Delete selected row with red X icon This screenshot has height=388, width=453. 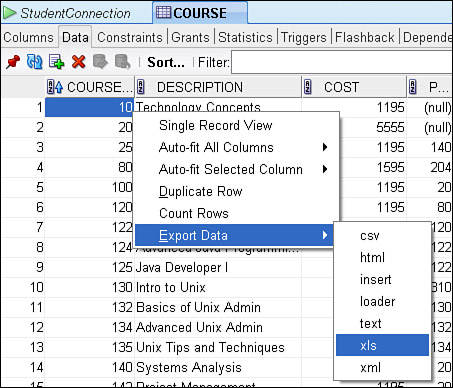pos(78,62)
